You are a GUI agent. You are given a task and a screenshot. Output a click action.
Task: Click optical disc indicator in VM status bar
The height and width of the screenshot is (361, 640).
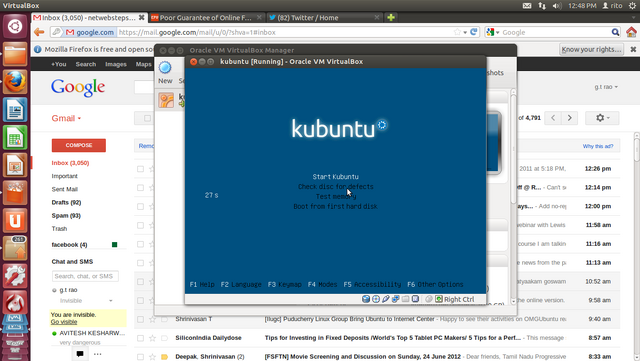tap(376, 299)
